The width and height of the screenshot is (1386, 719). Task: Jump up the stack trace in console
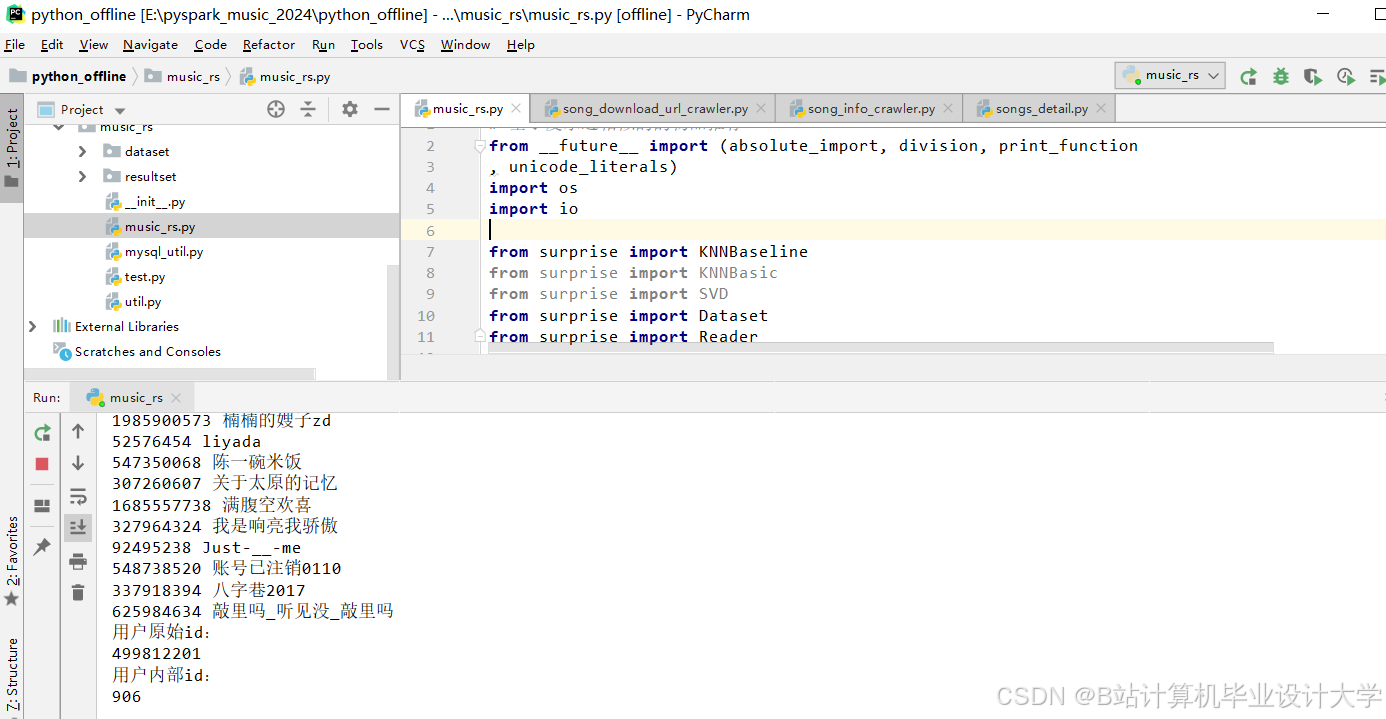coord(78,431)
